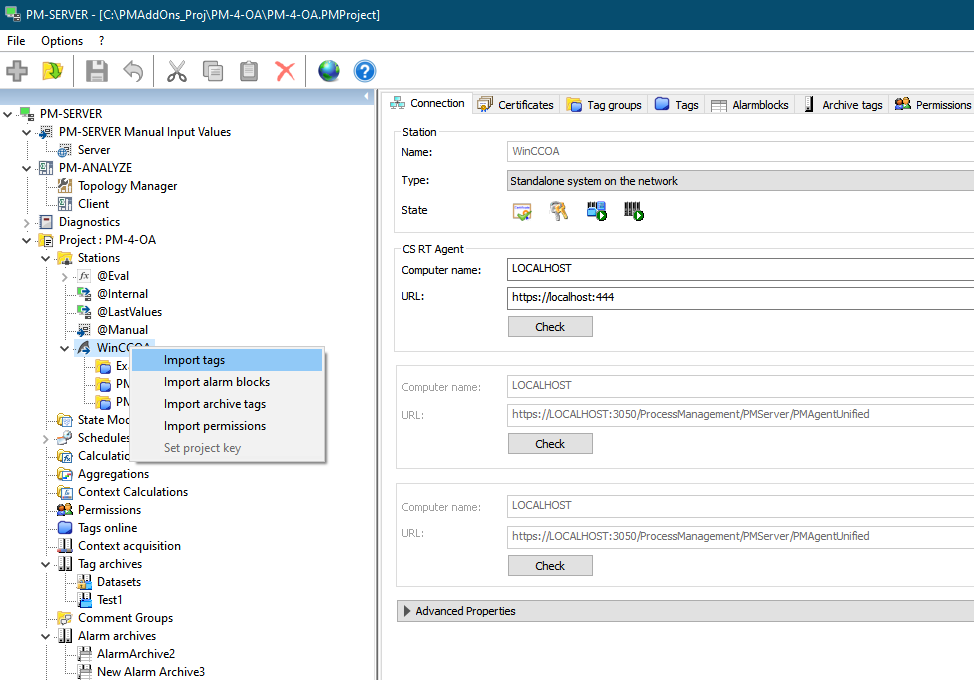This screenshot has width=974, height=680.
Task: Click the Add (plus) toolbar icon
Action: pyautogui.click(x=17, y=71)
